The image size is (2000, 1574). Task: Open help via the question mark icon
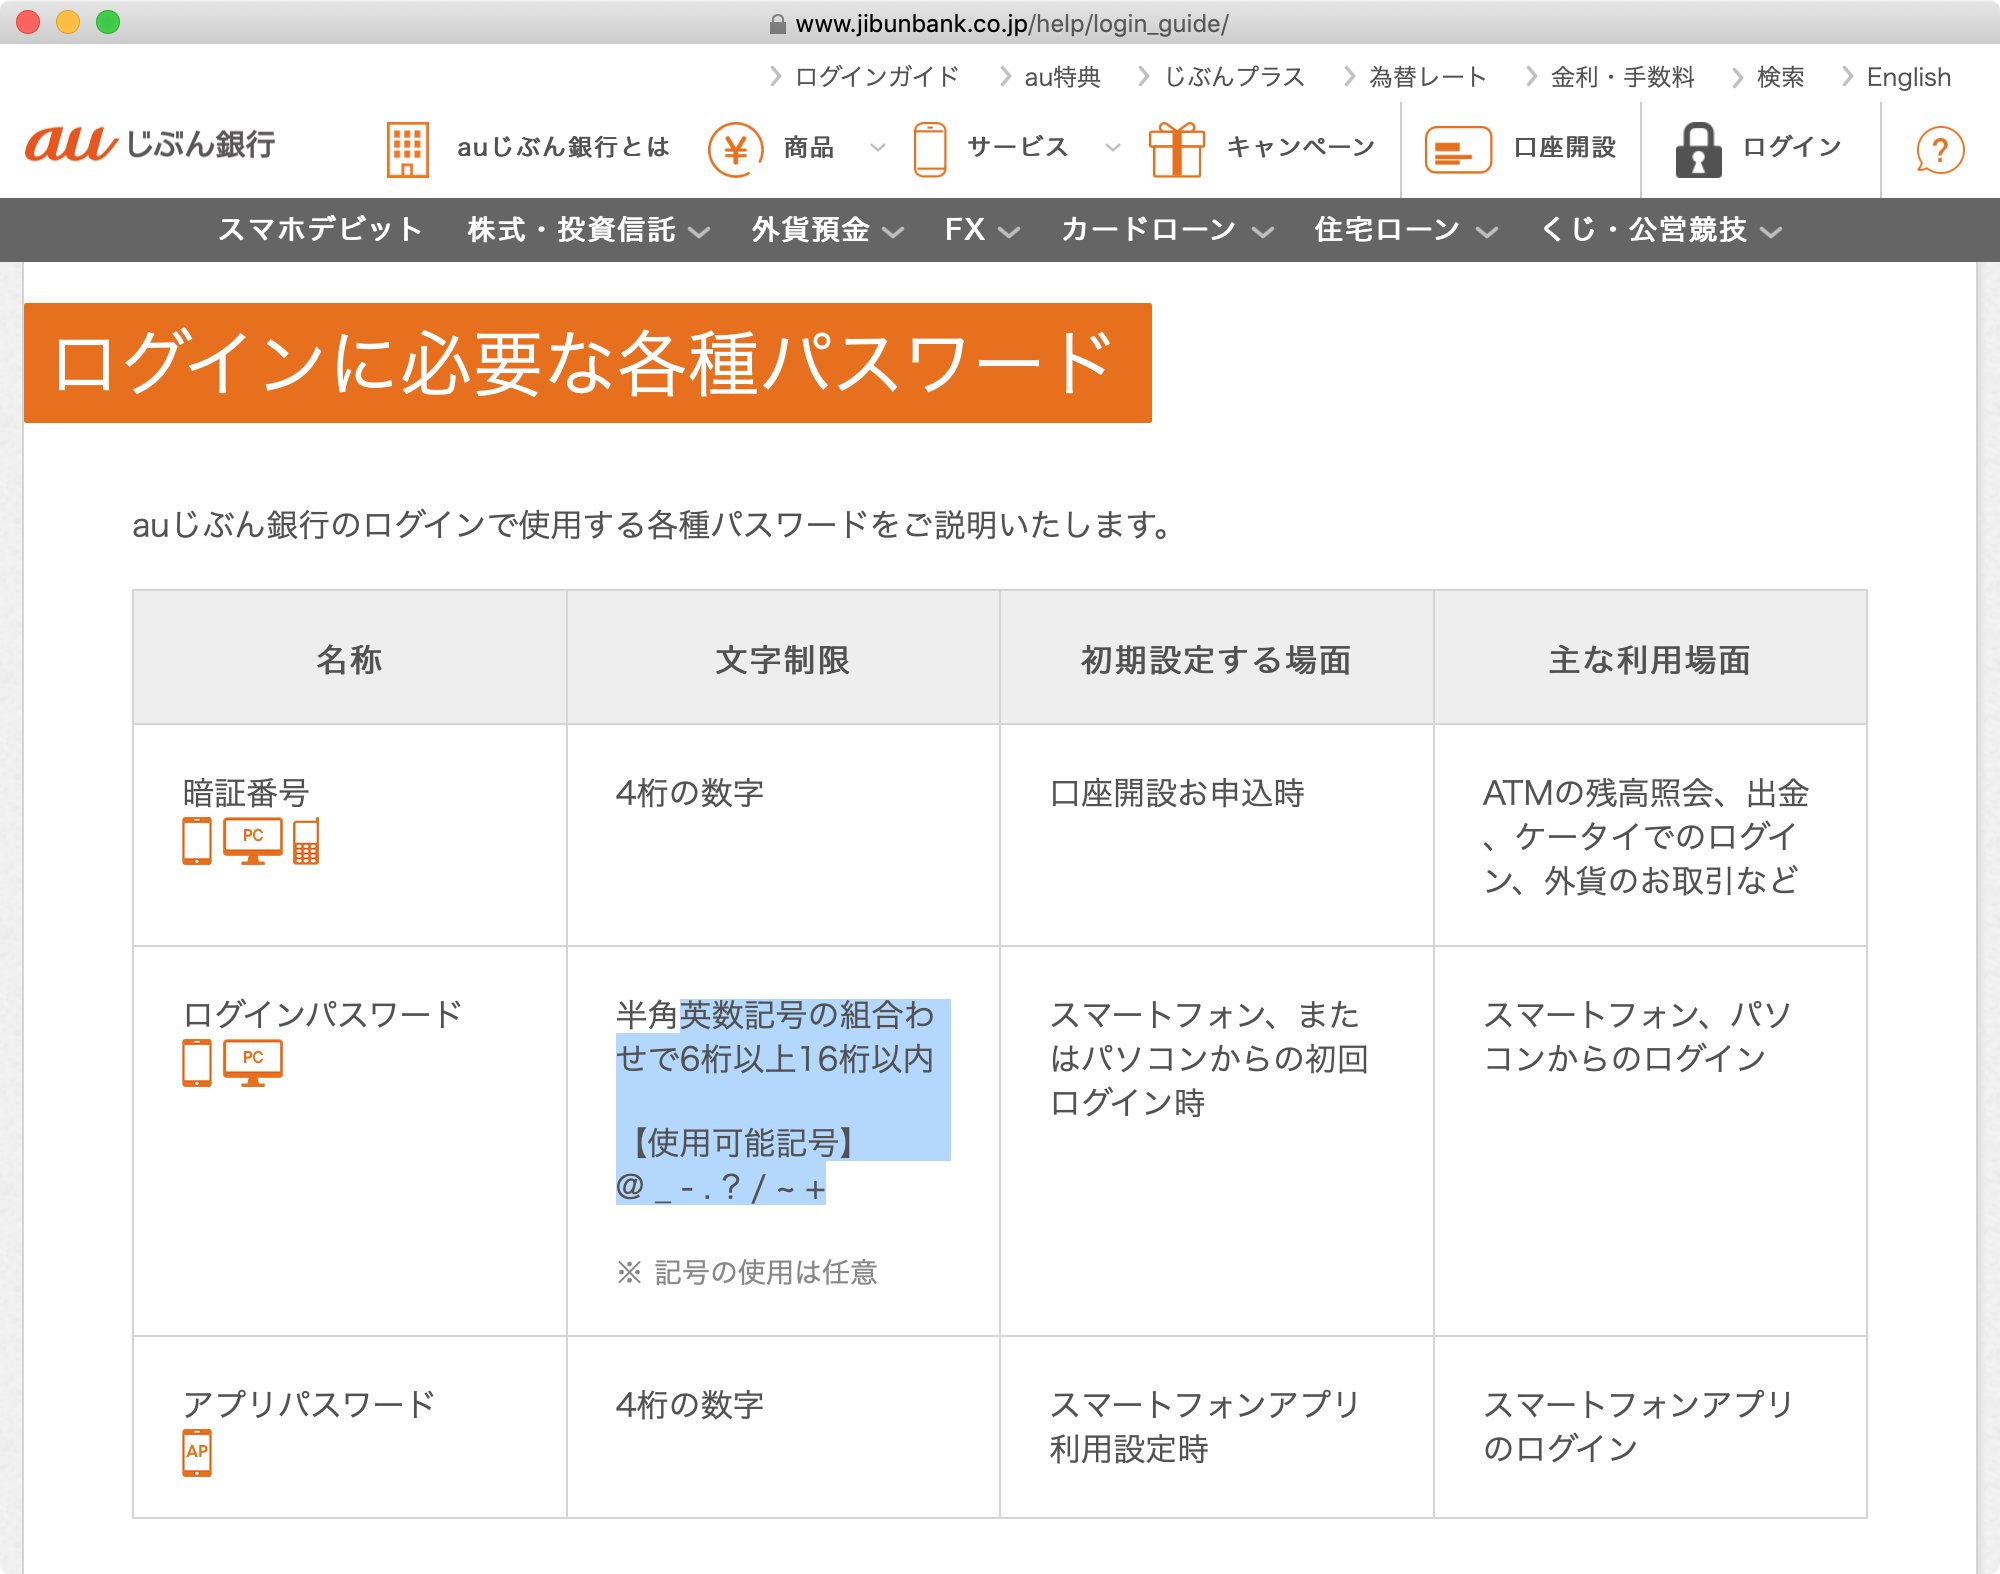1940,151
